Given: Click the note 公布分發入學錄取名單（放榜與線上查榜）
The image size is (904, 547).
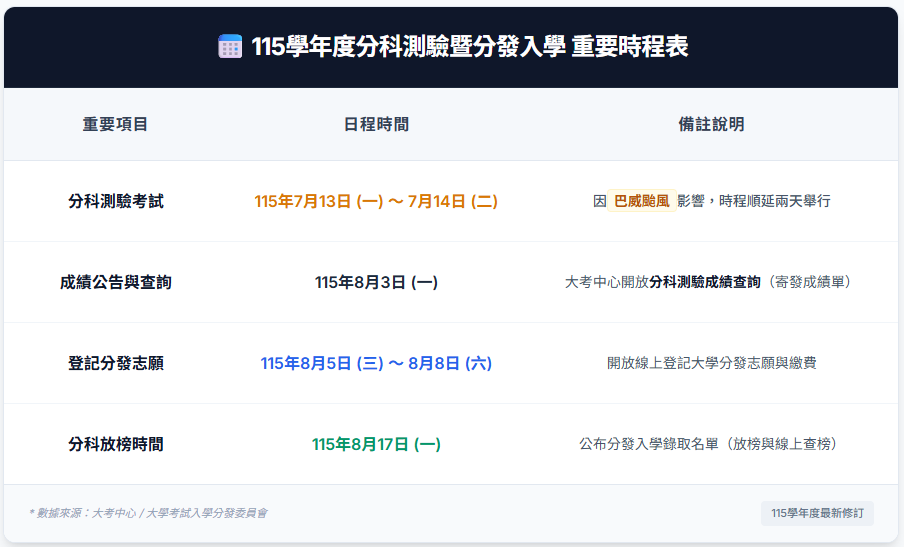Looking at the screenshot, I should (711, 444).
